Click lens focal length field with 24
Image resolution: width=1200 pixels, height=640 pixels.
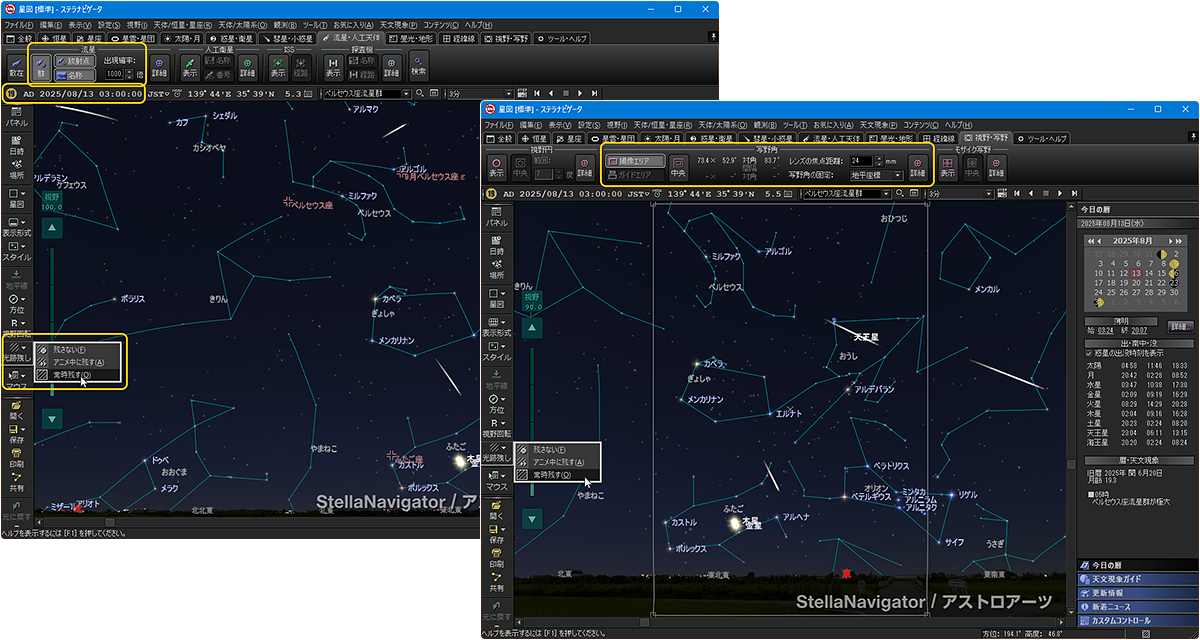[x=862, y=160]
